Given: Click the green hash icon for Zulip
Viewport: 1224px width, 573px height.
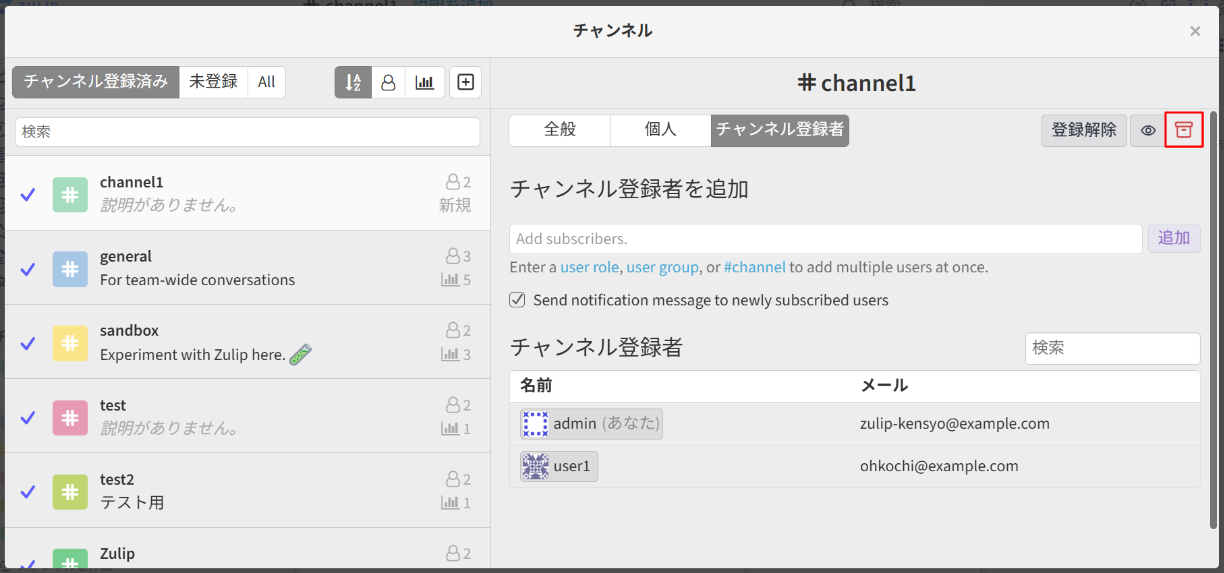Looking at the screenshot, I should coord(69,560).
